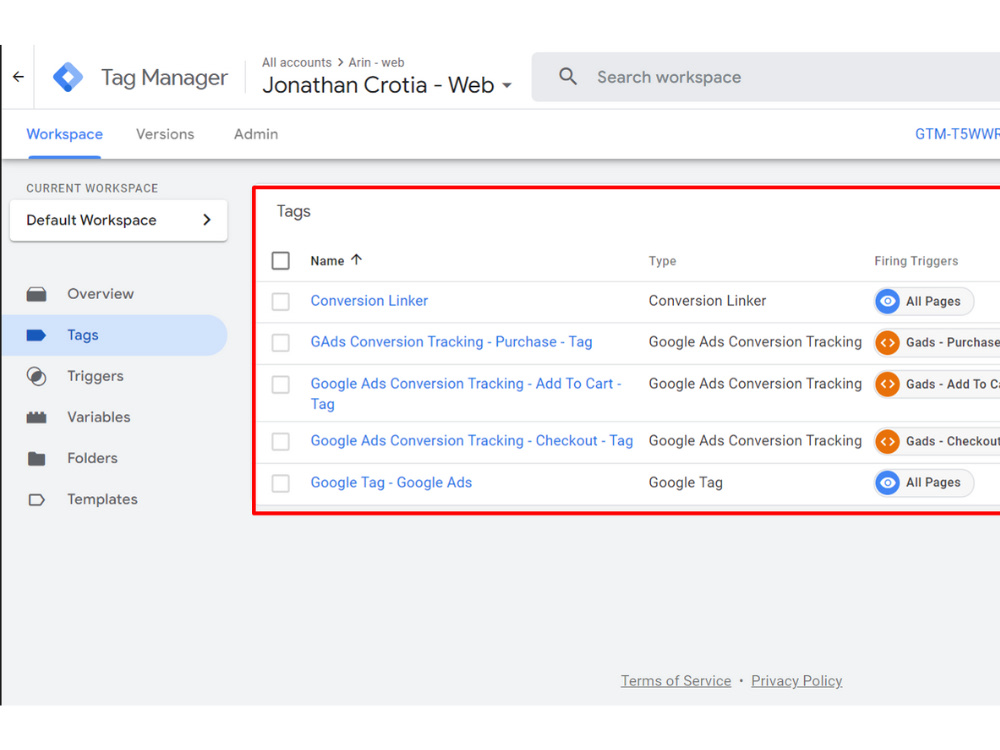Click the Tag Manager title text
The height and width of the screenshot is (750, 1000).
(x=165, y=77)
